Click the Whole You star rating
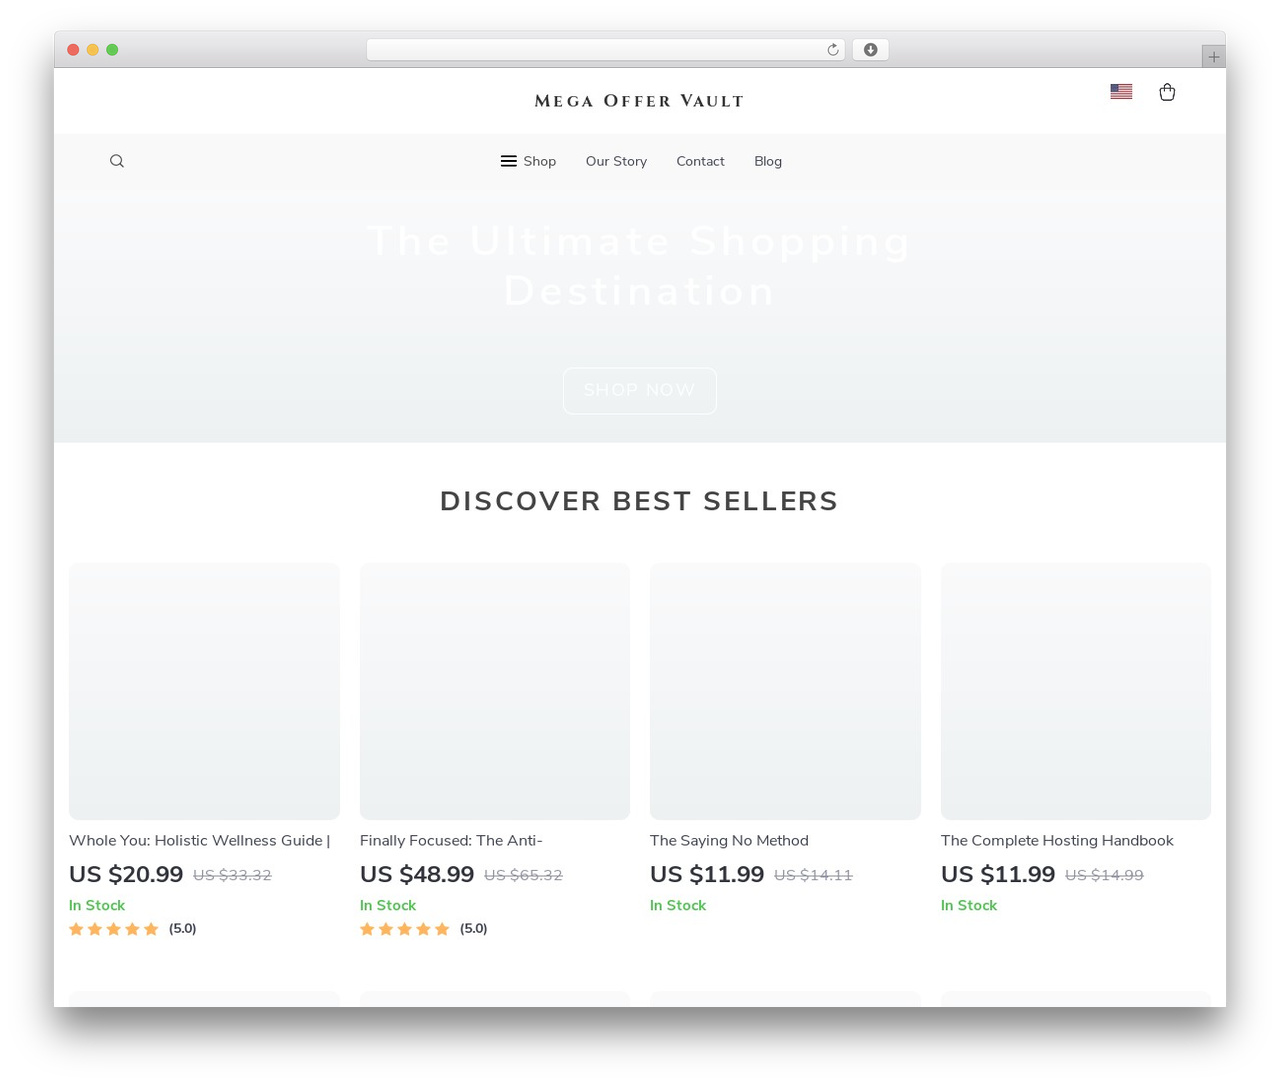Image resolution: width=1280 pixels, height=1084 pixels. [x=114, y=929]
